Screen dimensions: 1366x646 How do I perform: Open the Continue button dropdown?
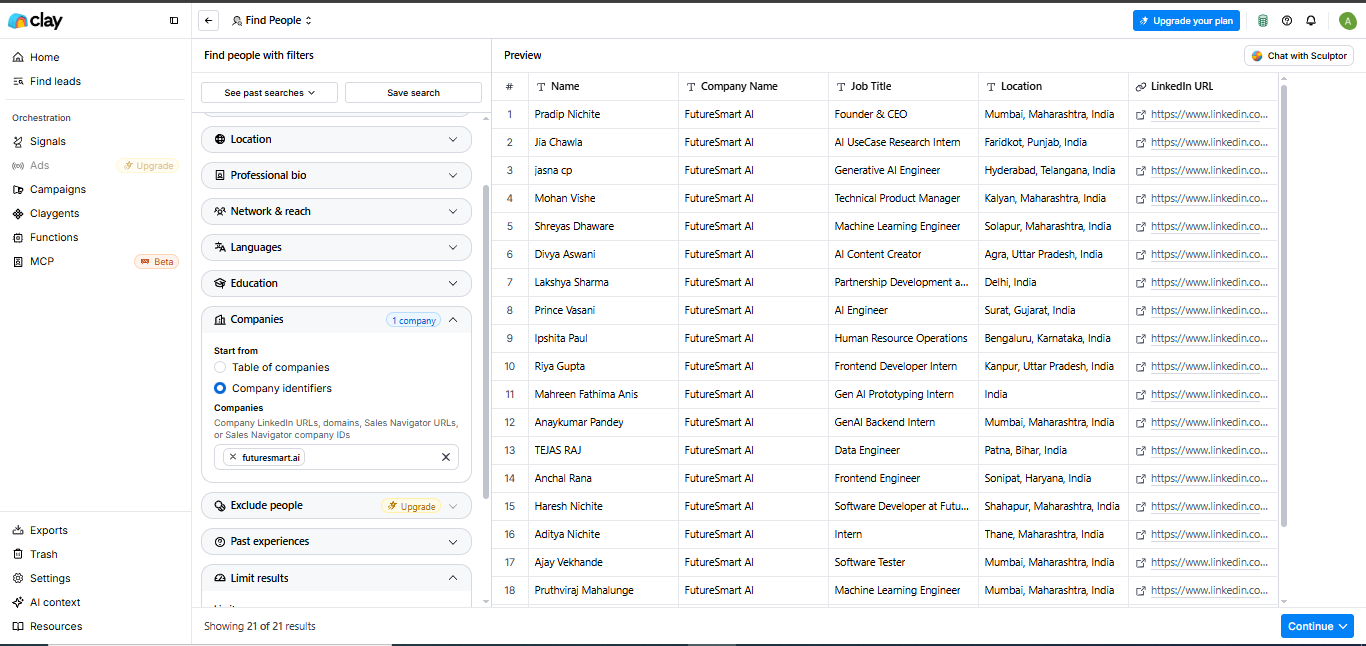click(1343, 626)
